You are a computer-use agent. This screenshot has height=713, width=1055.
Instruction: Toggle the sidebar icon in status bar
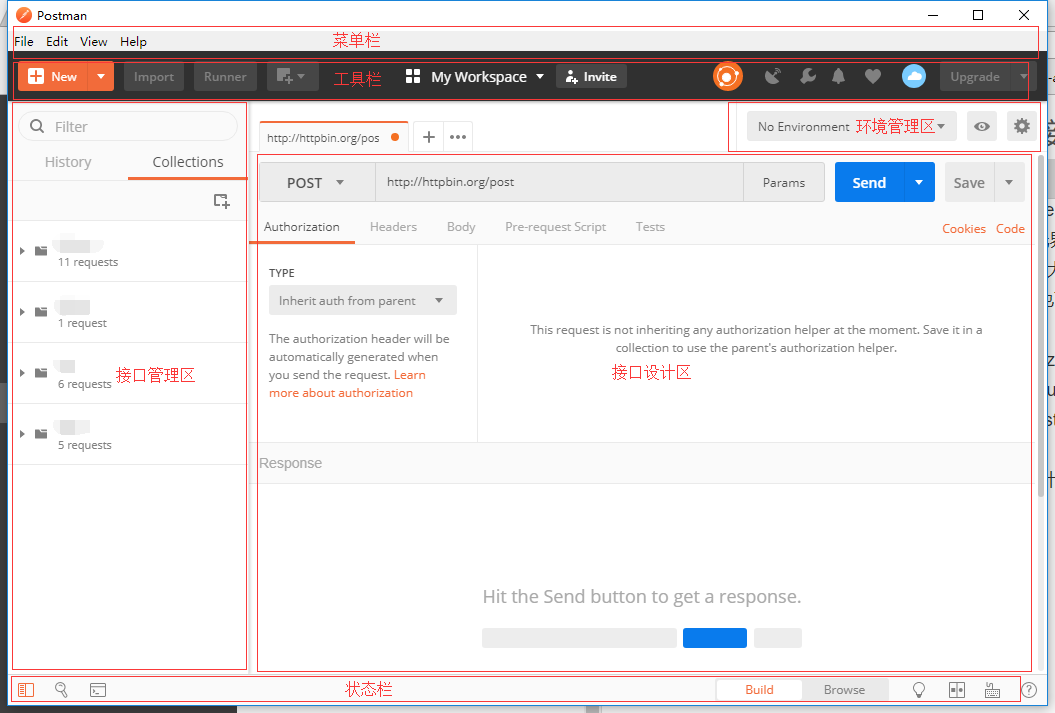pyautogui.click(x=26, y=689)
